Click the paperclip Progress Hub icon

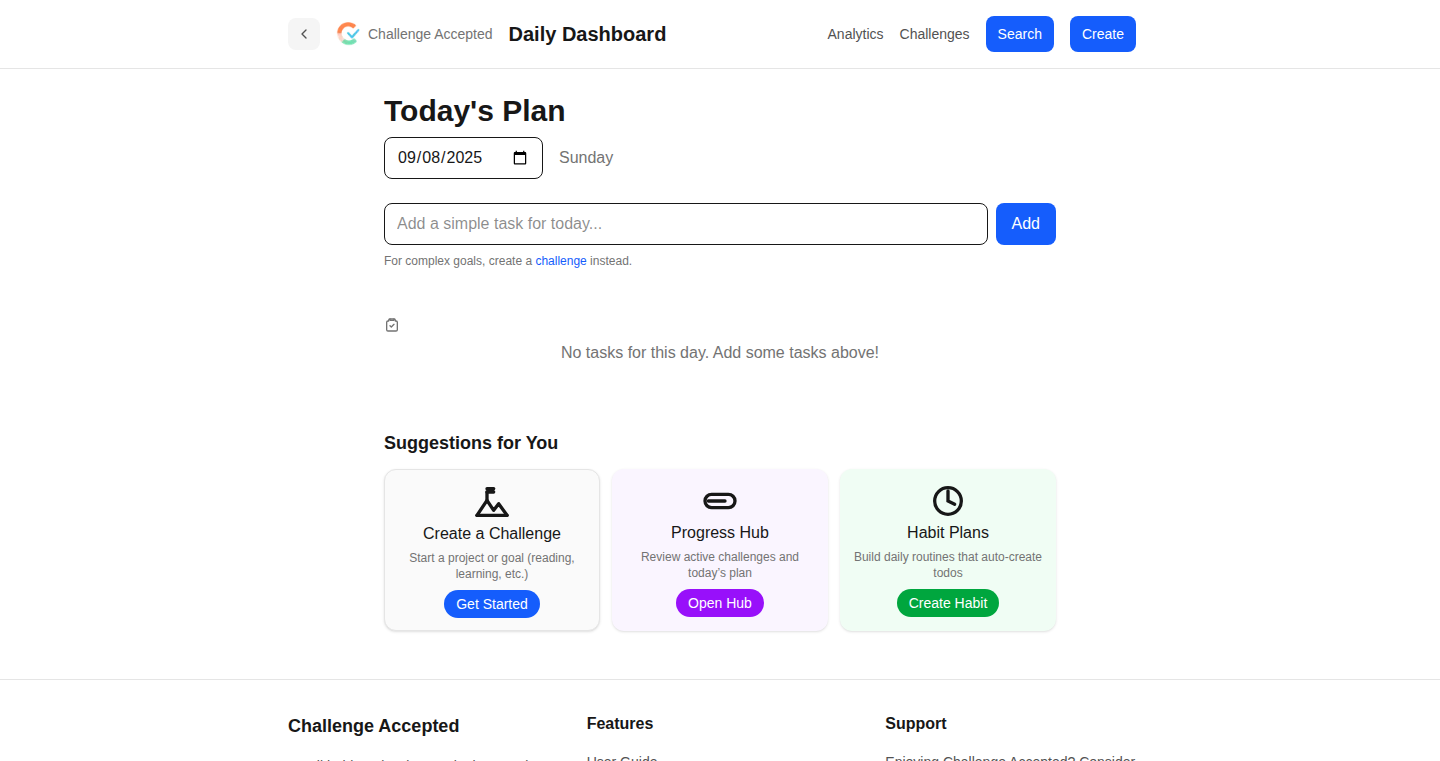point(720,501)
